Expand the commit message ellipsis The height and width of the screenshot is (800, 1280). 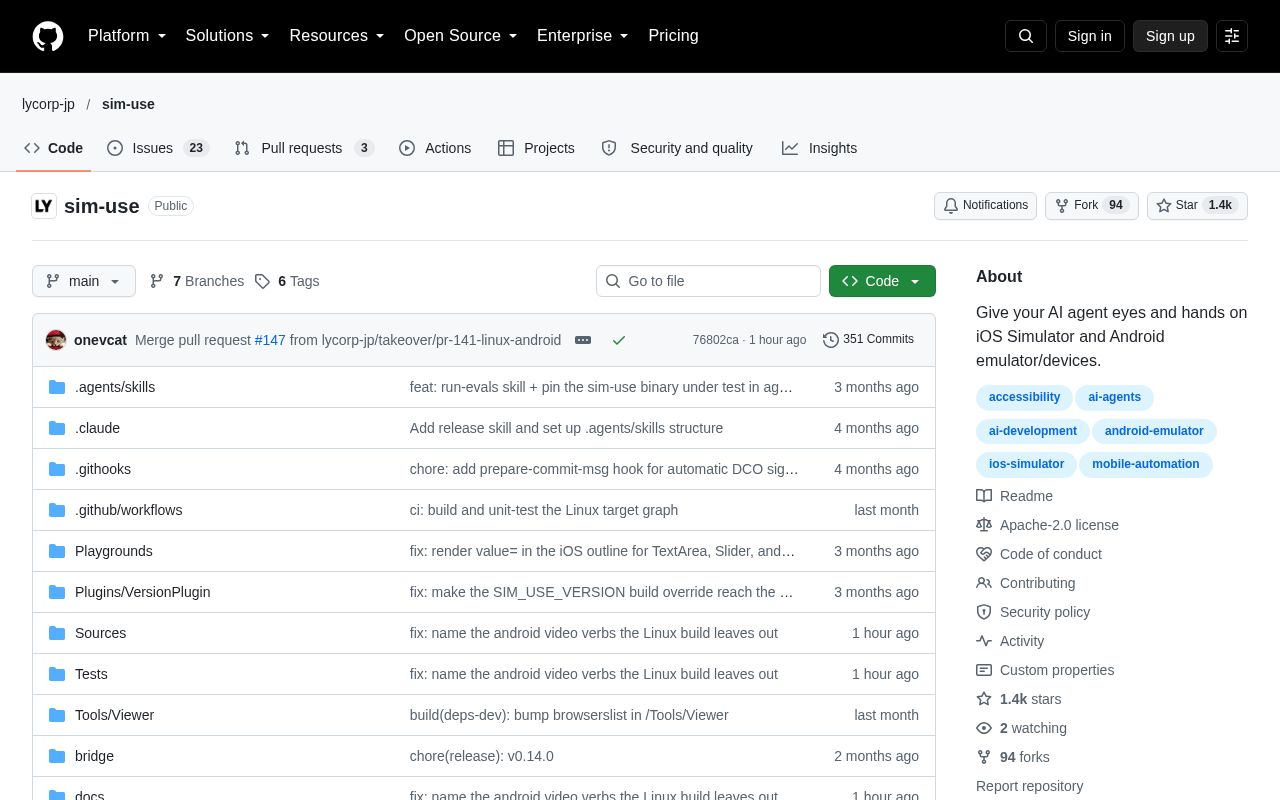[x=583, y=340]
